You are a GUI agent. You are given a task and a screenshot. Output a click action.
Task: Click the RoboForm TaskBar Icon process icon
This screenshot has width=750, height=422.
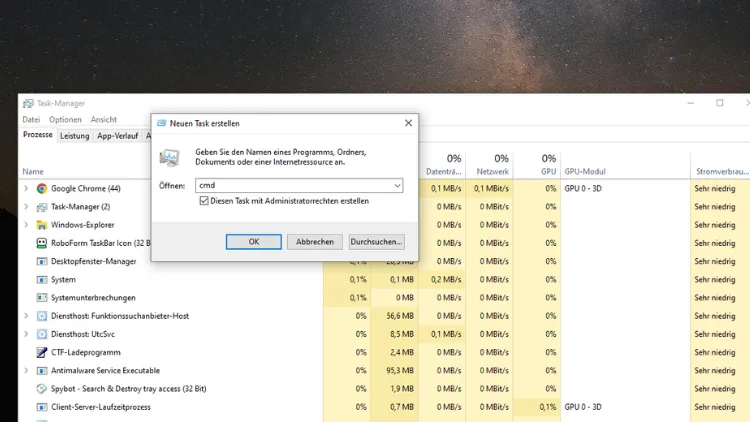click(x=42, y=243)
